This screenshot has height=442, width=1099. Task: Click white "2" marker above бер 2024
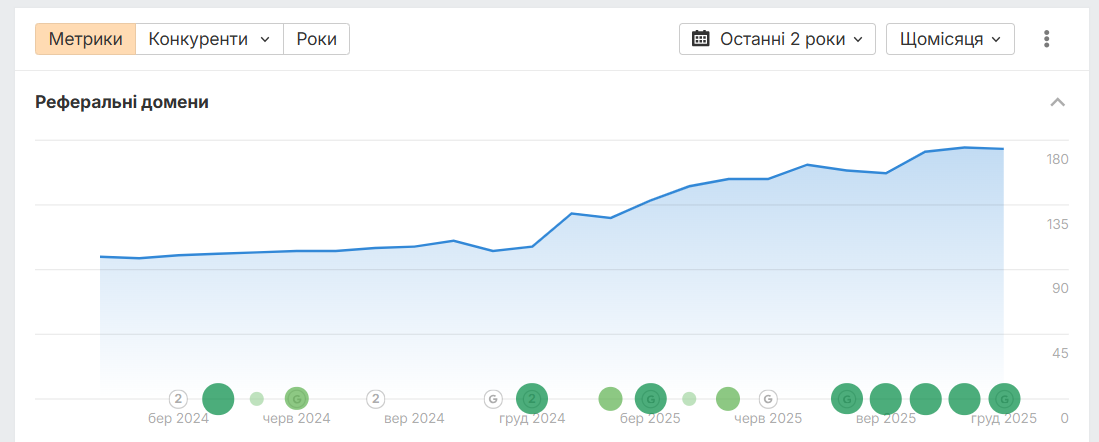[179, 399]
